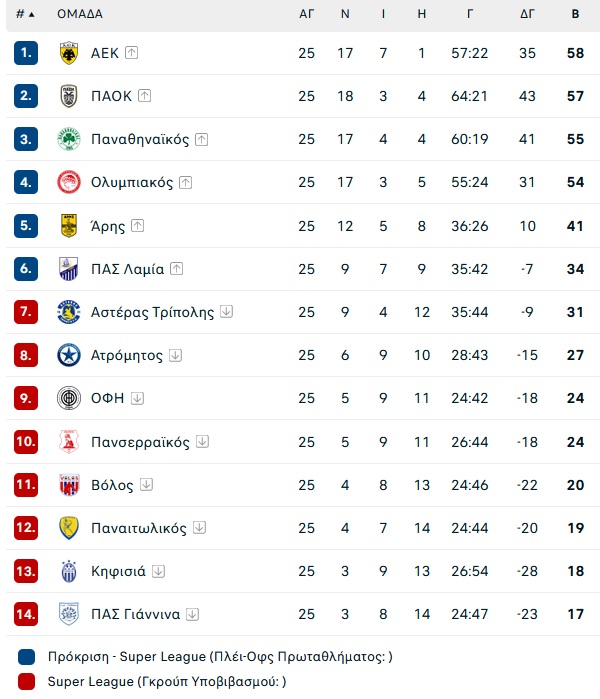Image resolution: width=600 pixels, height=699 pixels.
Task: Select the Αστέρας Τρίπολης star logo
Action: (69, 312)
